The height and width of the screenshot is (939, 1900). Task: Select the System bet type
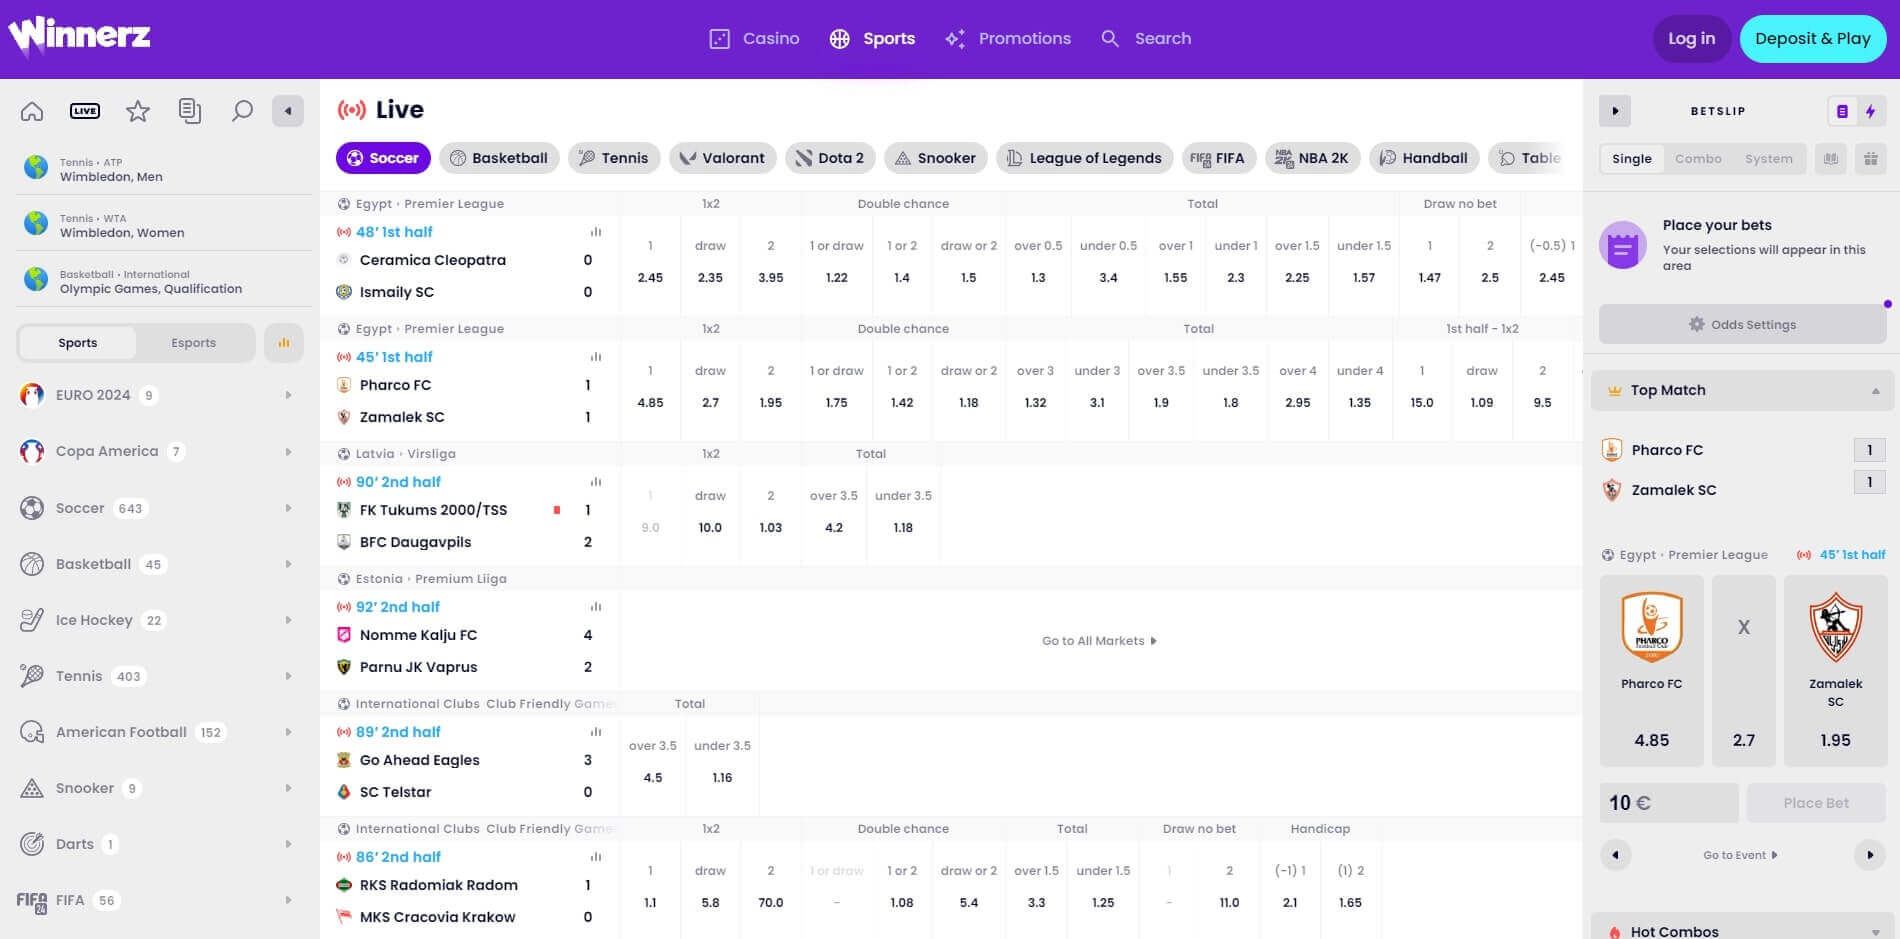point(1768,158)
